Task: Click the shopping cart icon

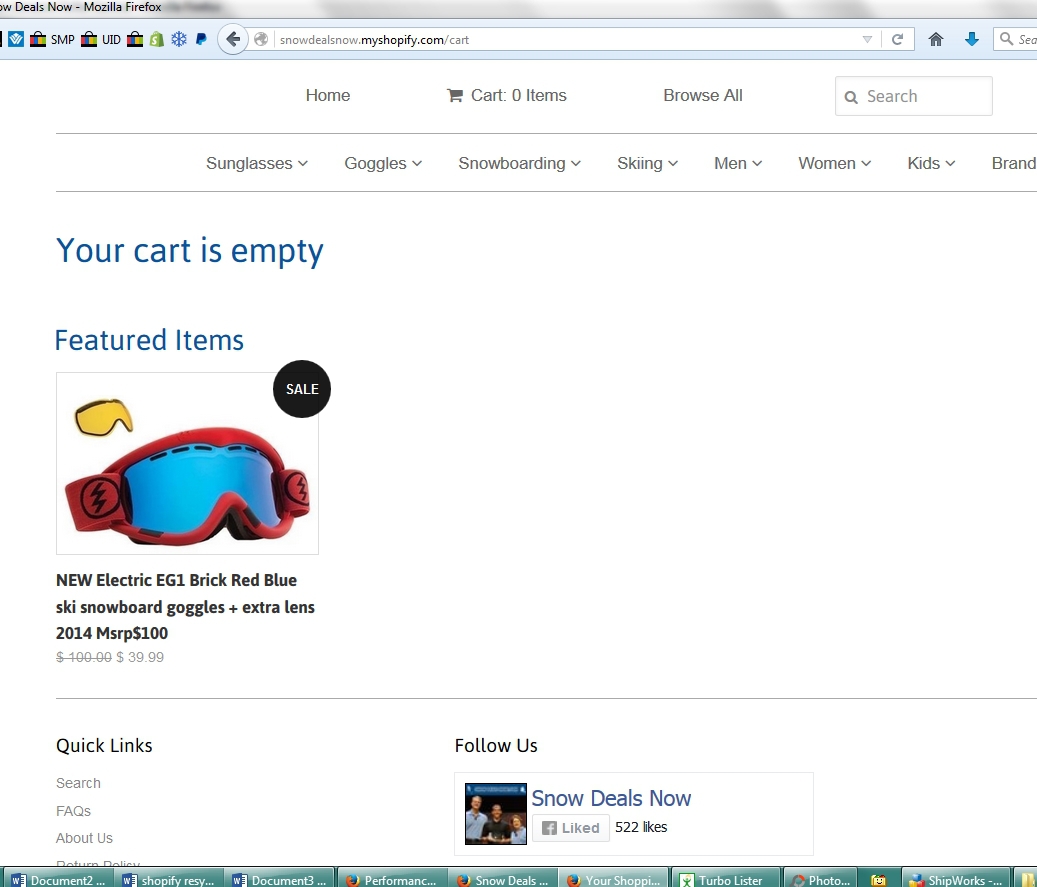Action: click(455, 96)
